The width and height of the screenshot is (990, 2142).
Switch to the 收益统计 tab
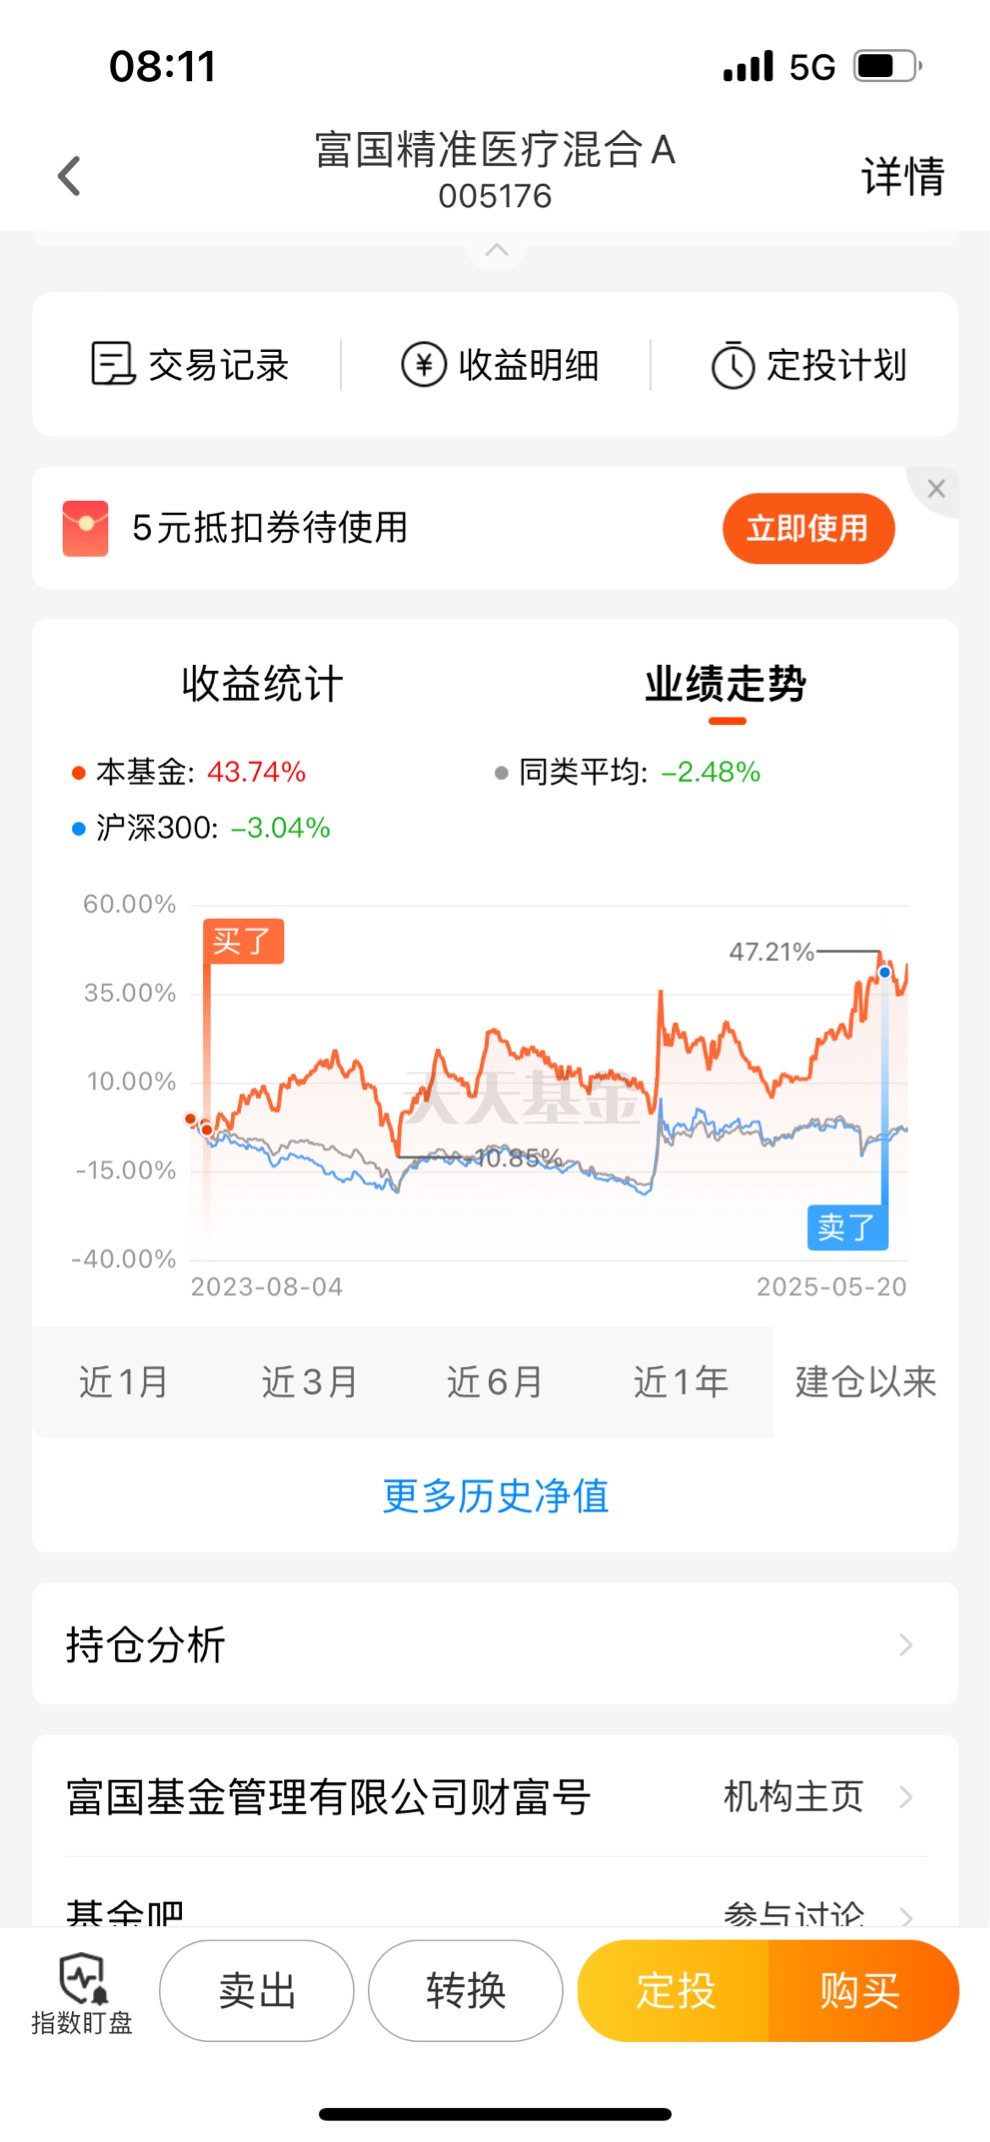point(262,684)
